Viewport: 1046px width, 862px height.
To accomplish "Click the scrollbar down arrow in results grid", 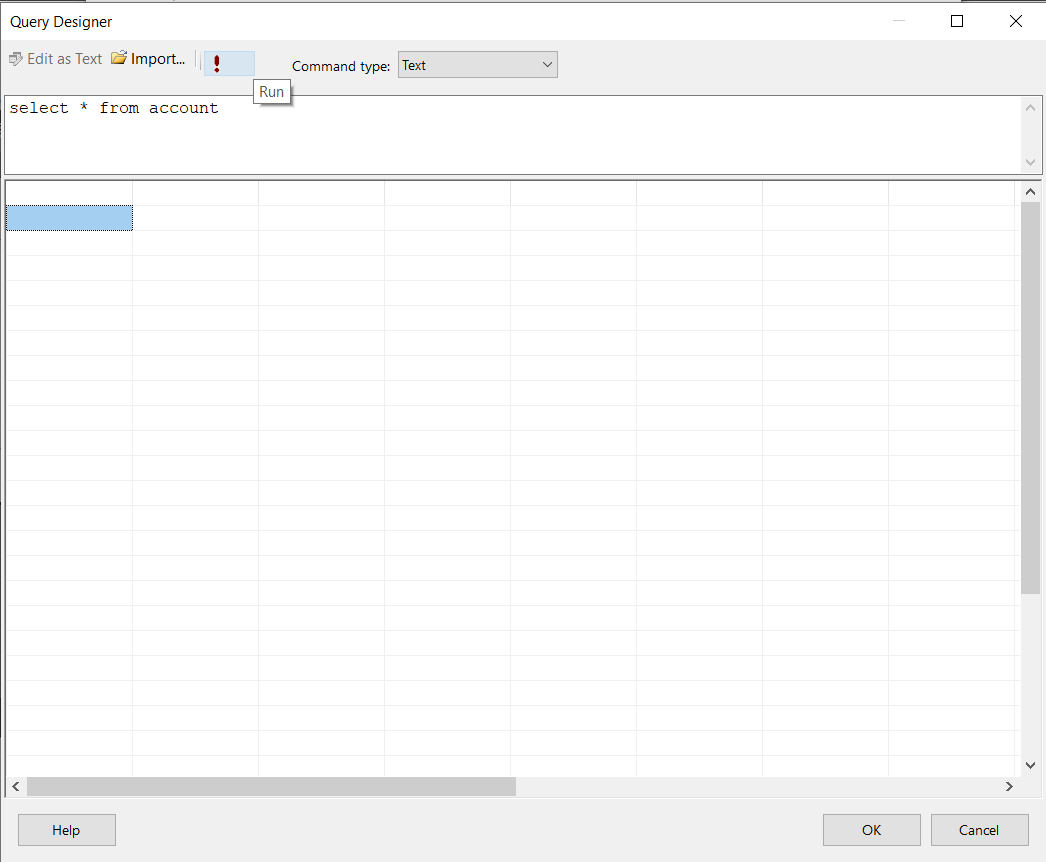I will pyautogui.click(x=1030, y=765).
